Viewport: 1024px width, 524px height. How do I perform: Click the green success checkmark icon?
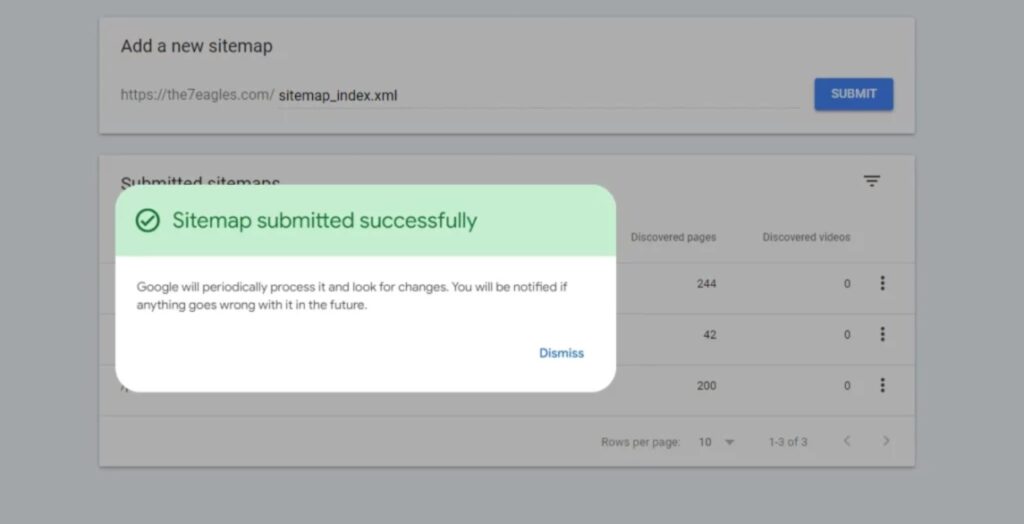[x=148, y=221]
